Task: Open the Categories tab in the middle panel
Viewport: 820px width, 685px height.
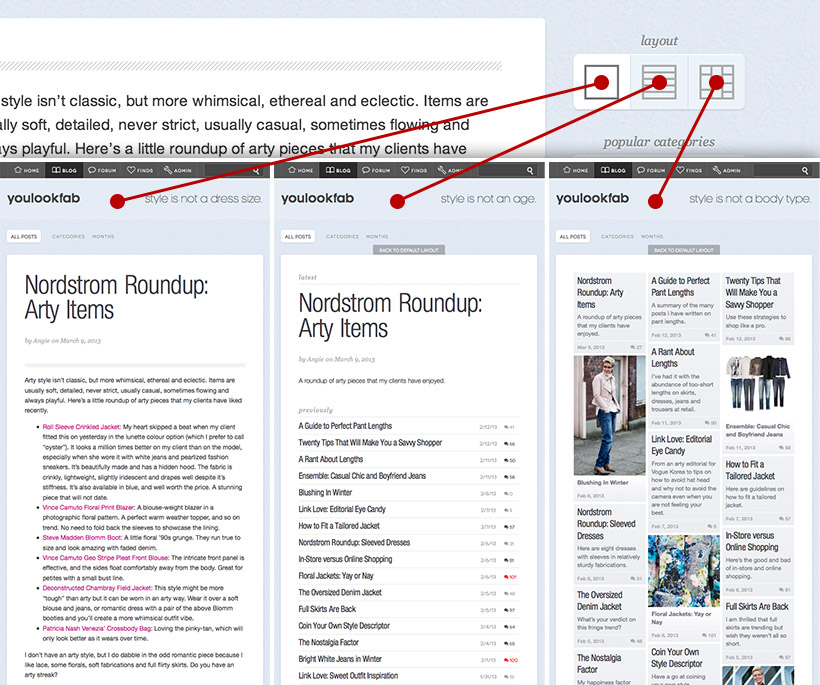Action: click(342, 237)
